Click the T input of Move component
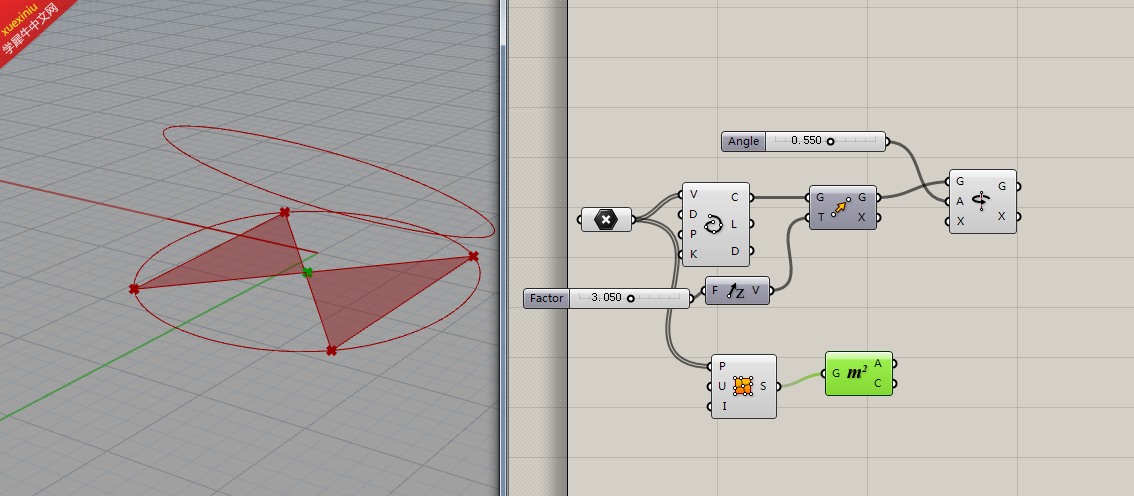The image size is (1134, 496). 820,217
